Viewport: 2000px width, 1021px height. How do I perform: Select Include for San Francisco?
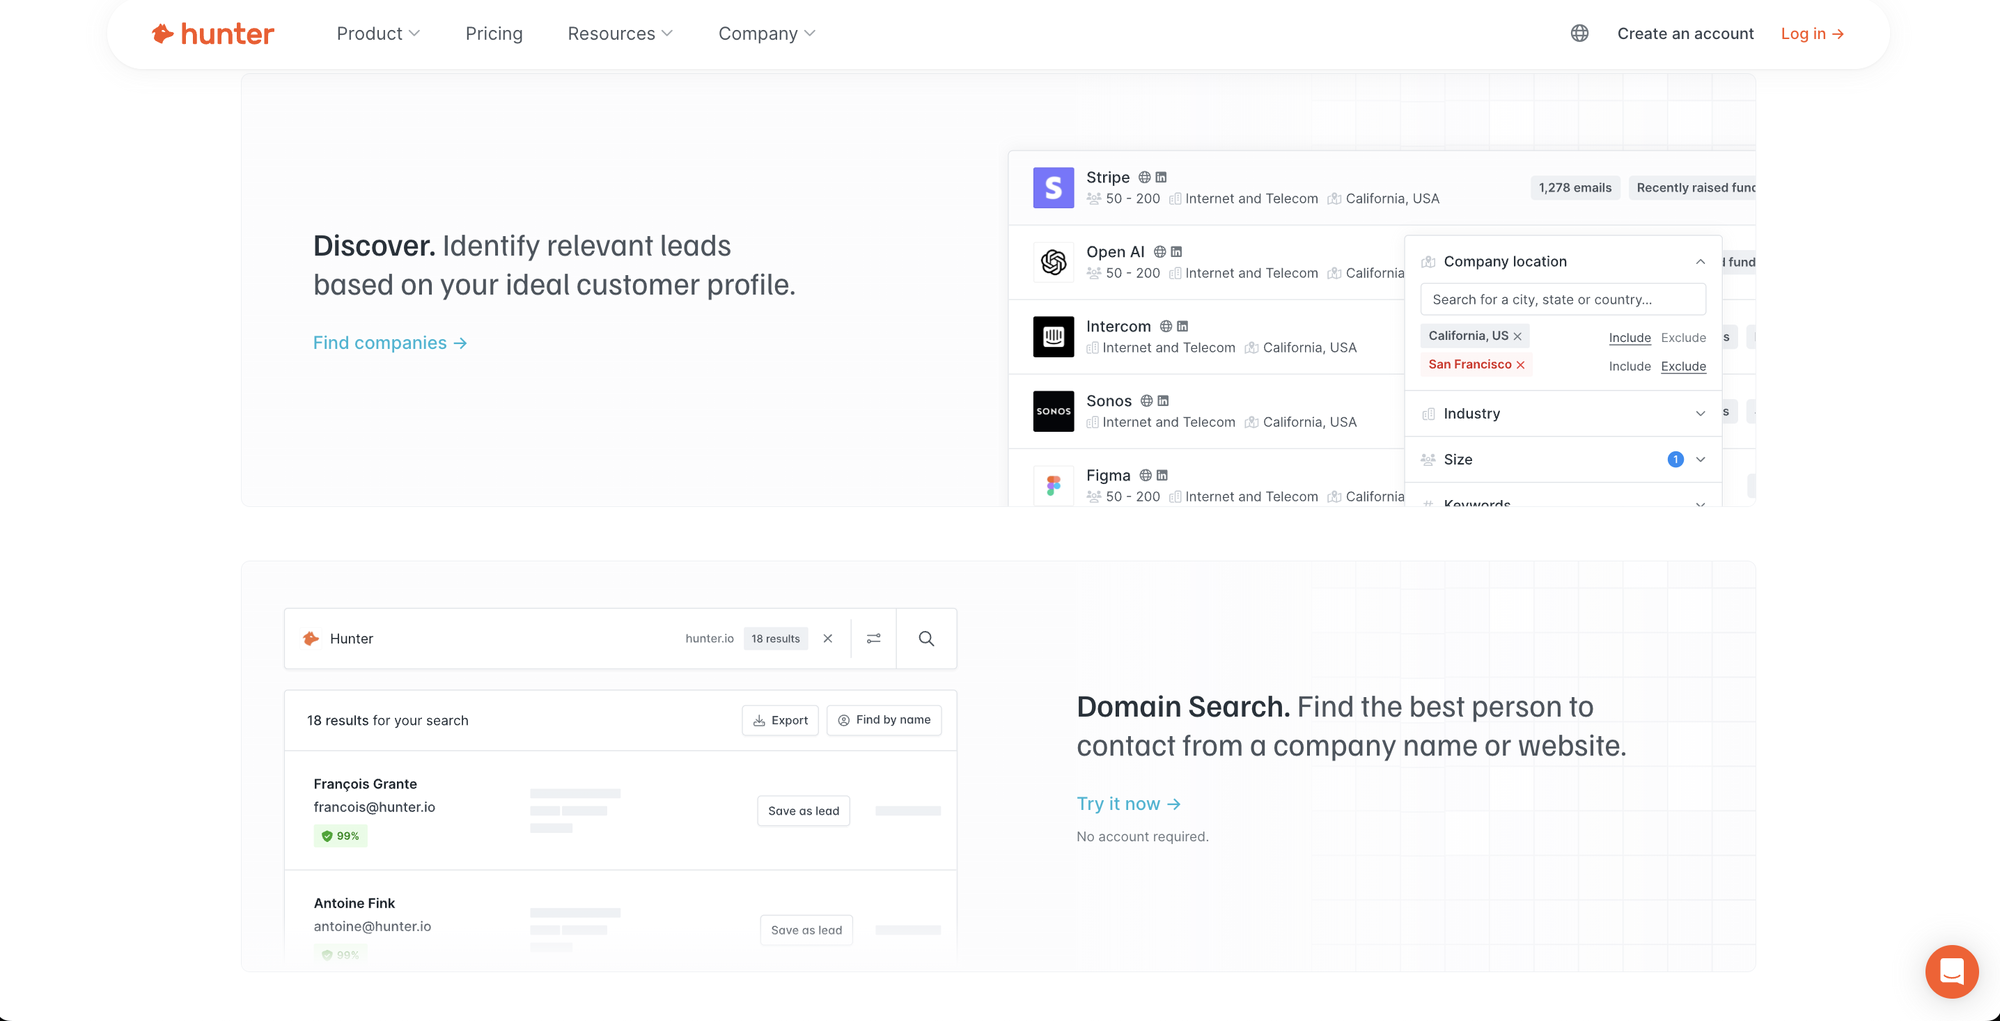coord(1630,366)
